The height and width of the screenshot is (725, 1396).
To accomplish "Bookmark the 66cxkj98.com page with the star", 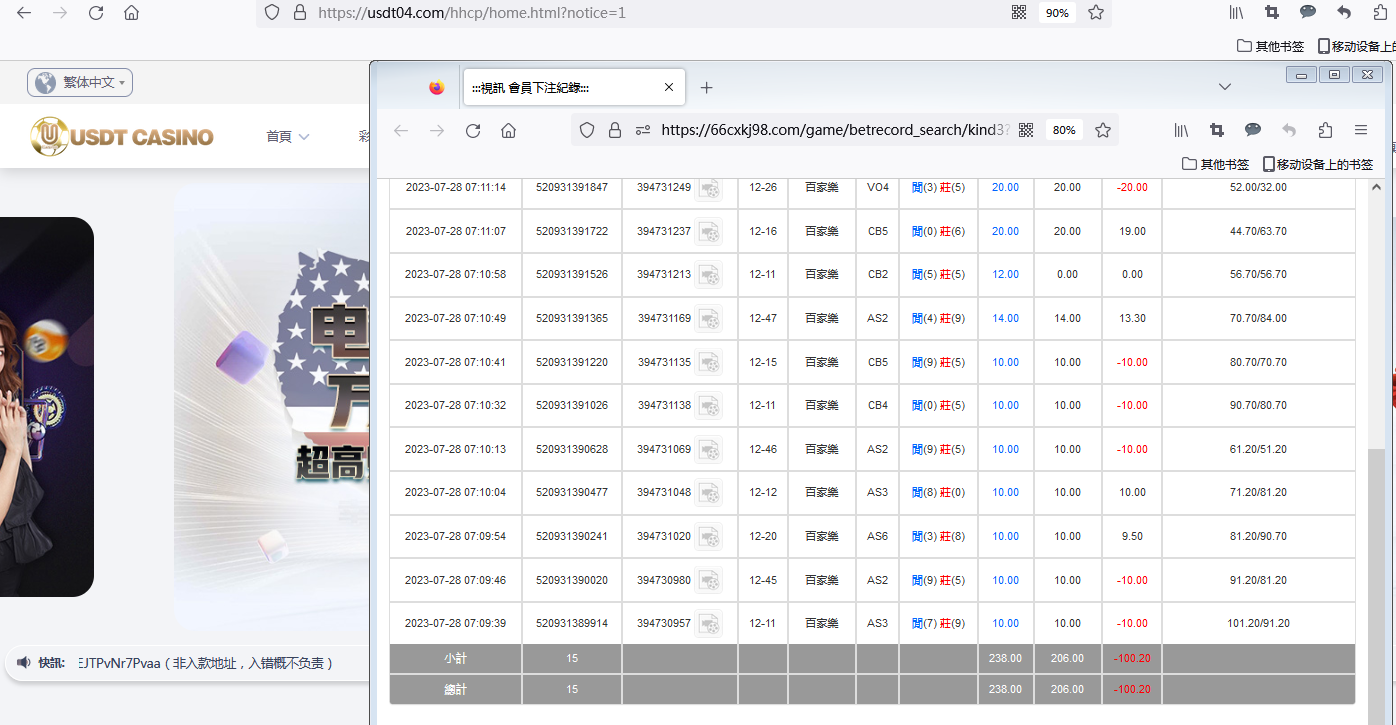I will pos(1103,130).
